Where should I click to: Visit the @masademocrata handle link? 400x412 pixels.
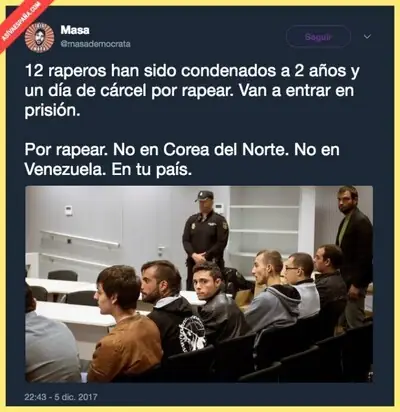[95, 44]
